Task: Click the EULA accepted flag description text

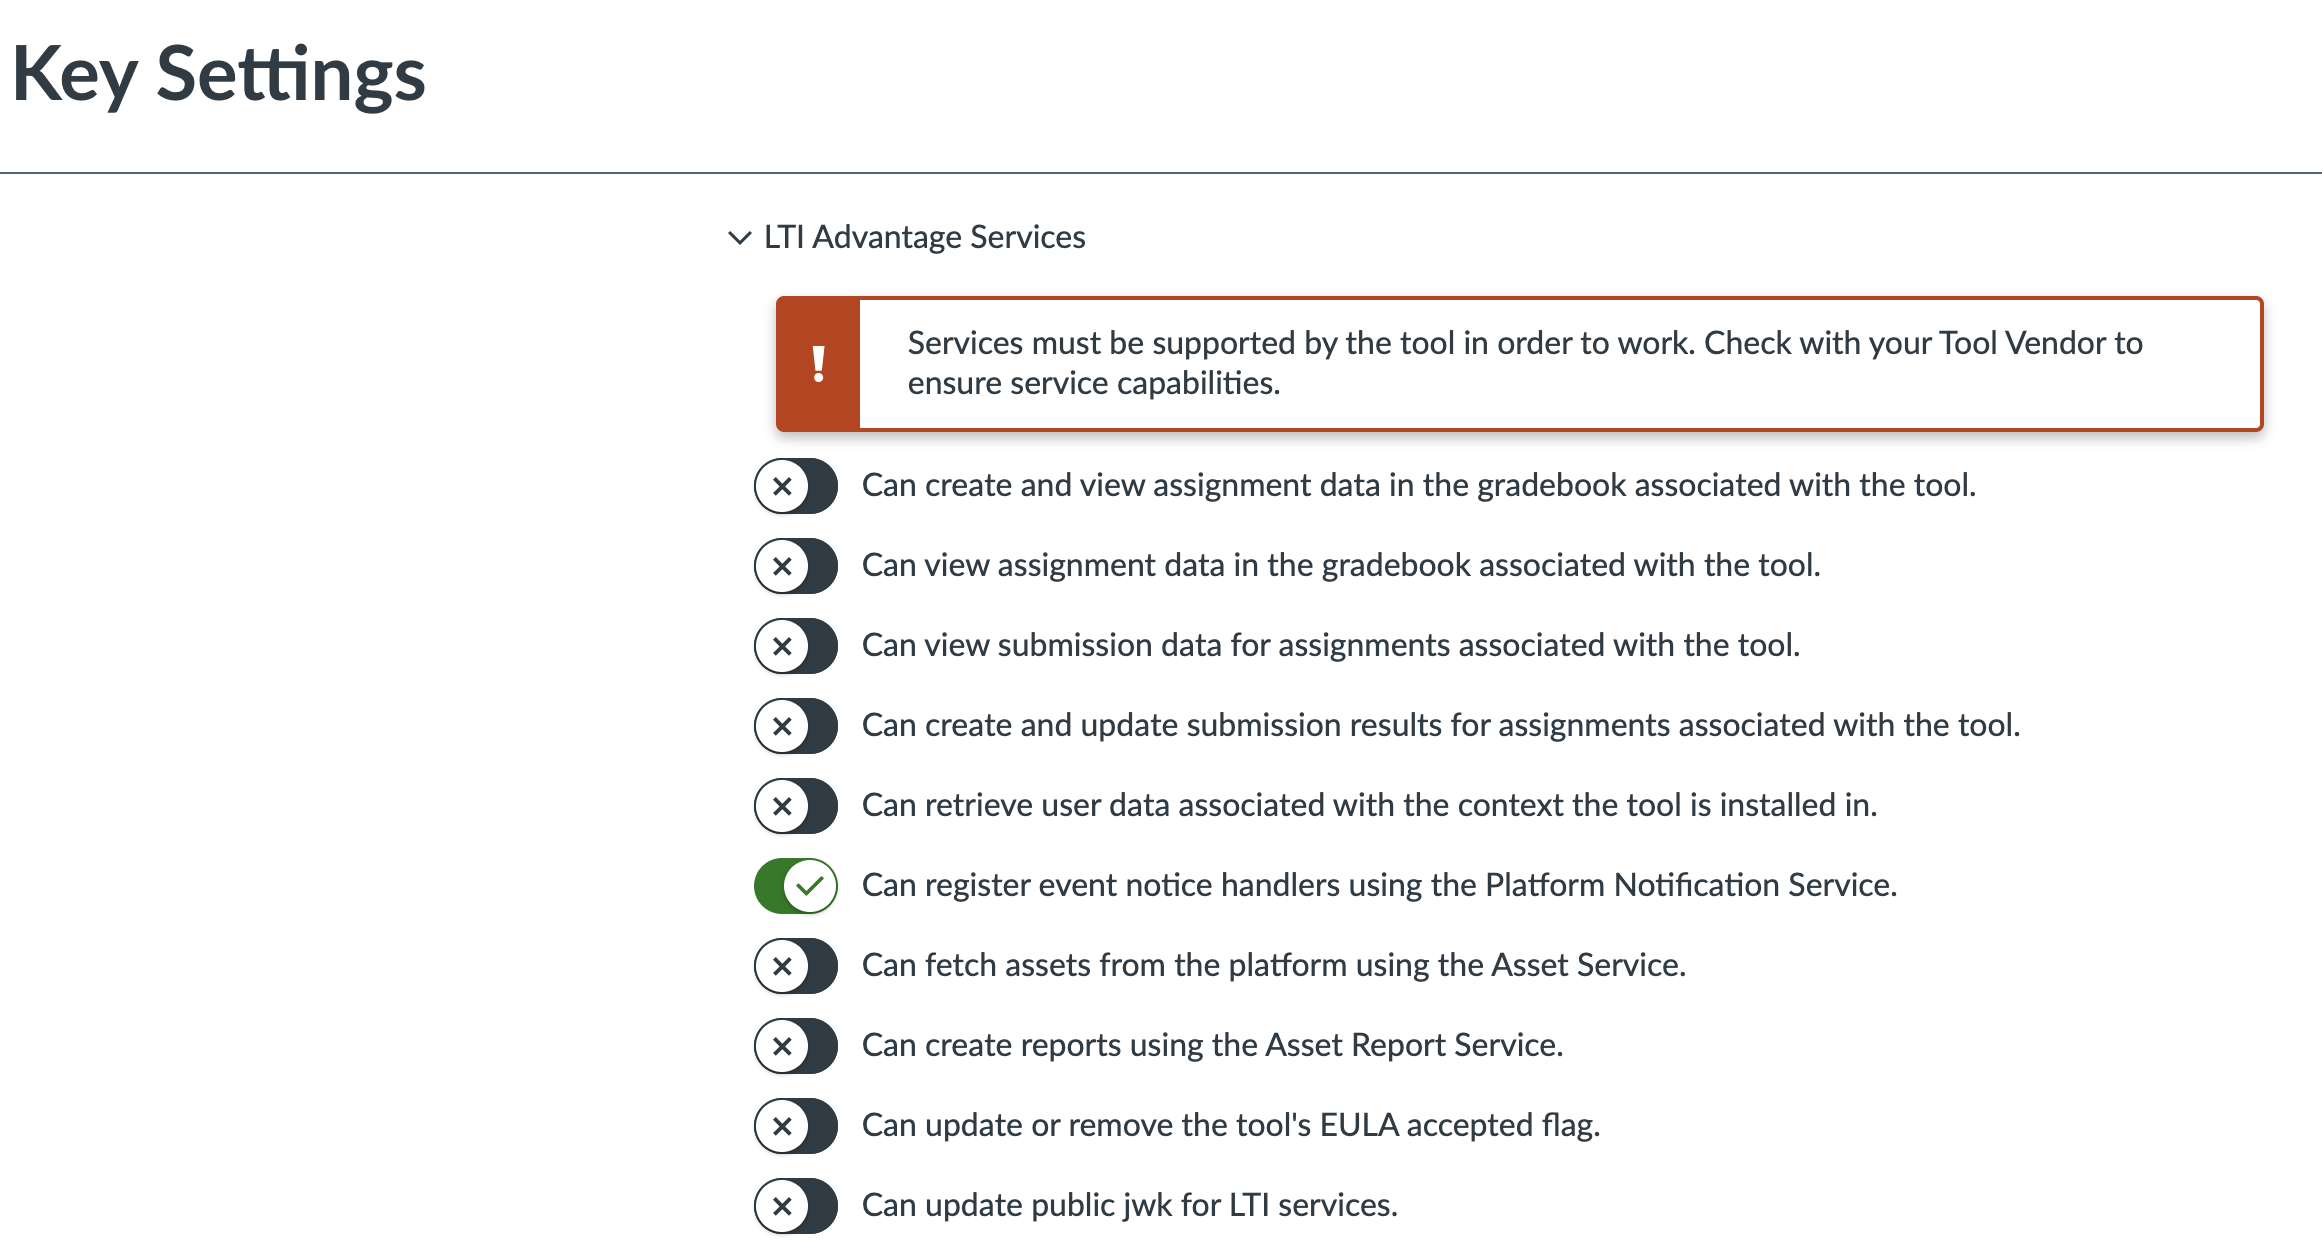Action: pyautogui.click(x=1230, y=1125)
